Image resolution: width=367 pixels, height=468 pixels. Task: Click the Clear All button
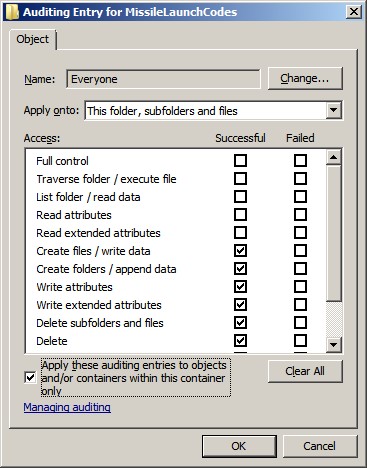[x=305, y=371]
